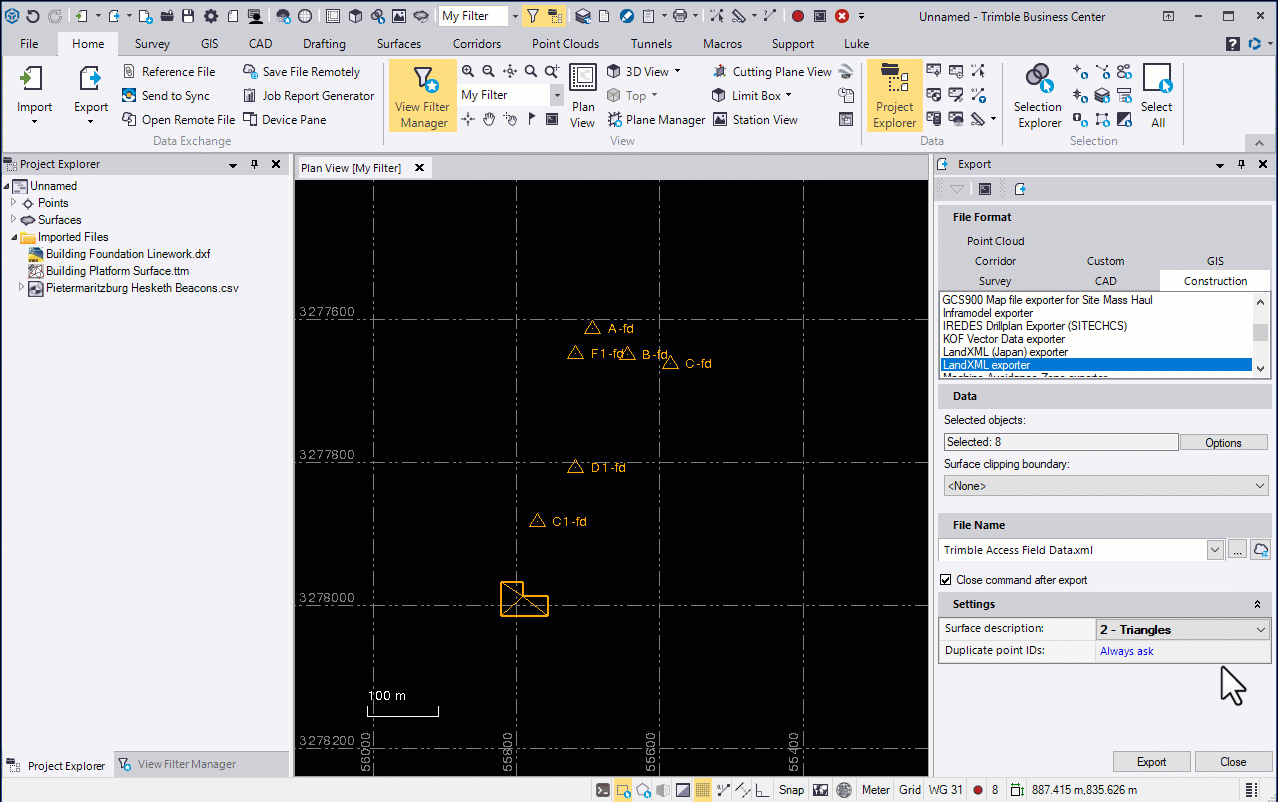
Task: Open Project Explorer from the ribbon
Action: click(894, 96)
